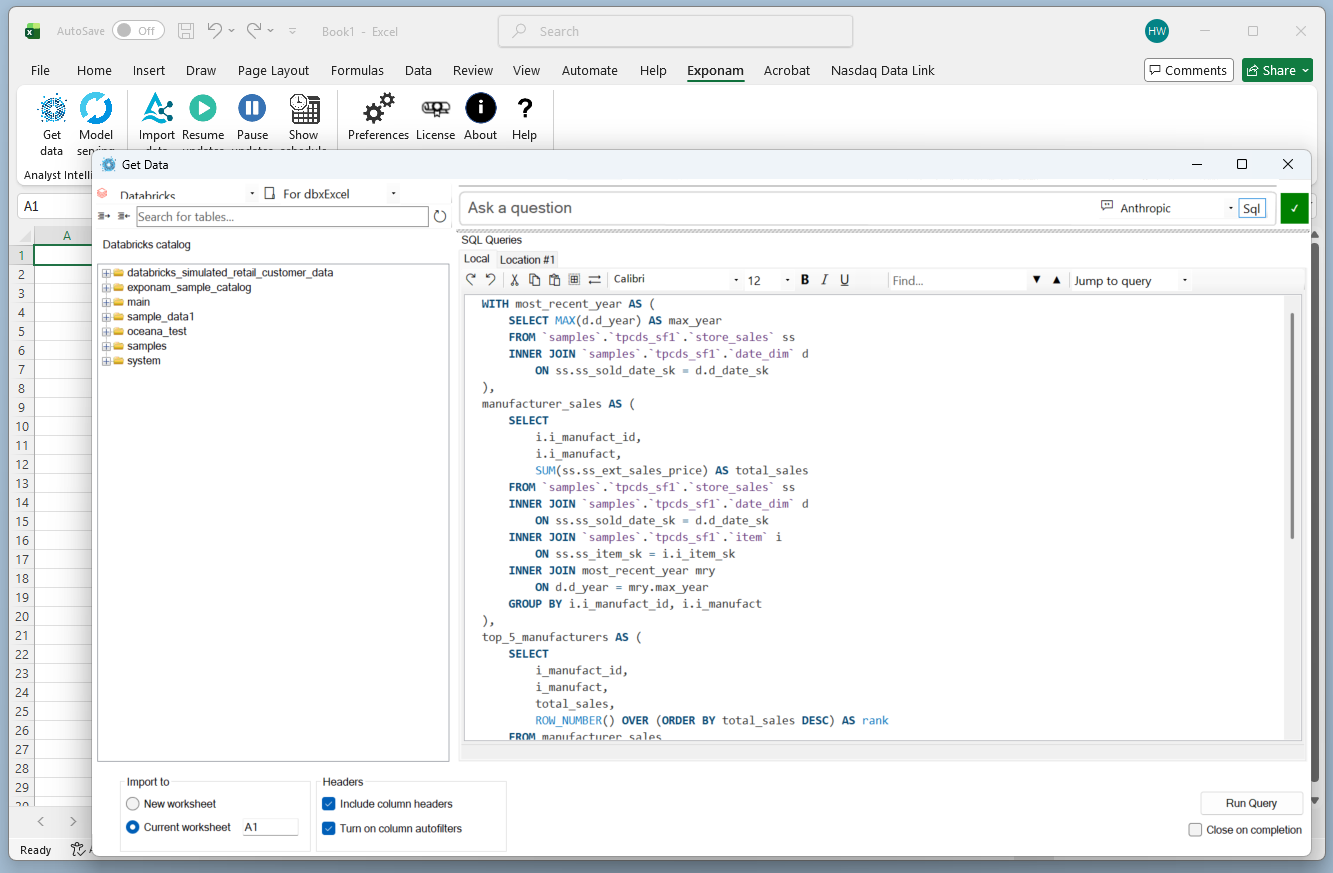
Task: Click the undo icon in SQL toolbar
Action: 490,280
